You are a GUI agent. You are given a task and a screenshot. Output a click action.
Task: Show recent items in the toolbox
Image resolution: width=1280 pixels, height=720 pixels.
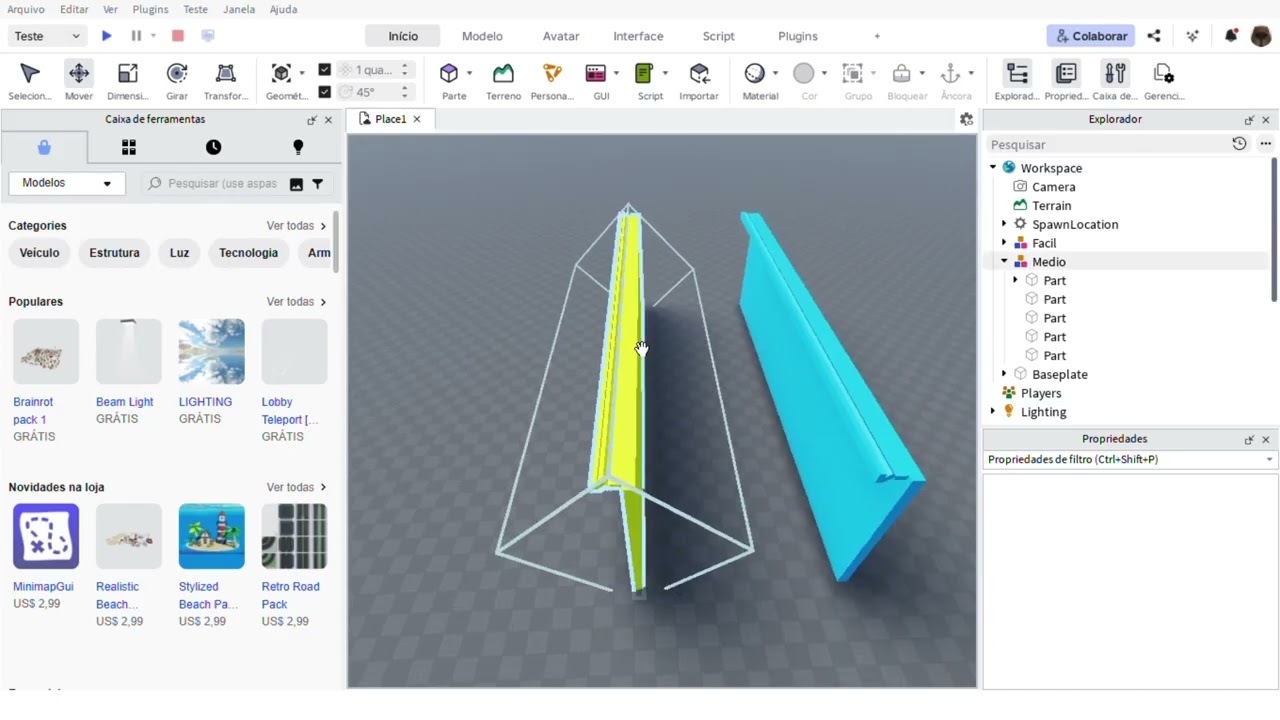point(213,147)
